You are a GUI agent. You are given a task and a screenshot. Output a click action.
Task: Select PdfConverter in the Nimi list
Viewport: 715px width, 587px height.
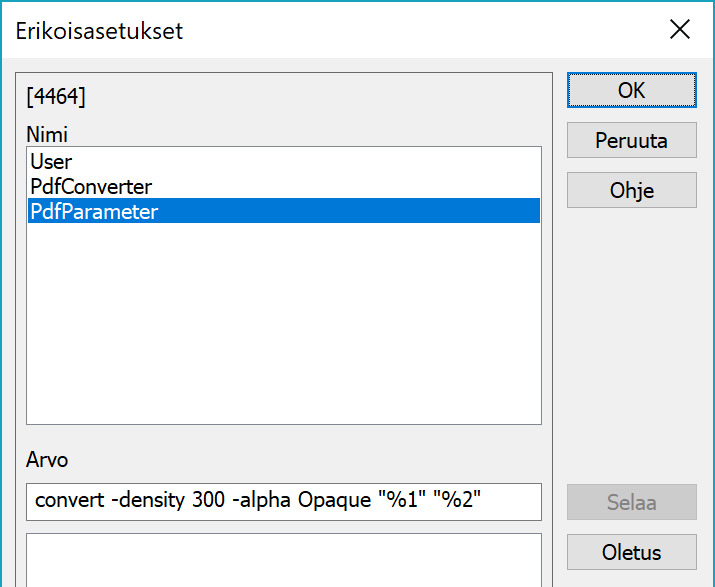(x=91, y=186)
